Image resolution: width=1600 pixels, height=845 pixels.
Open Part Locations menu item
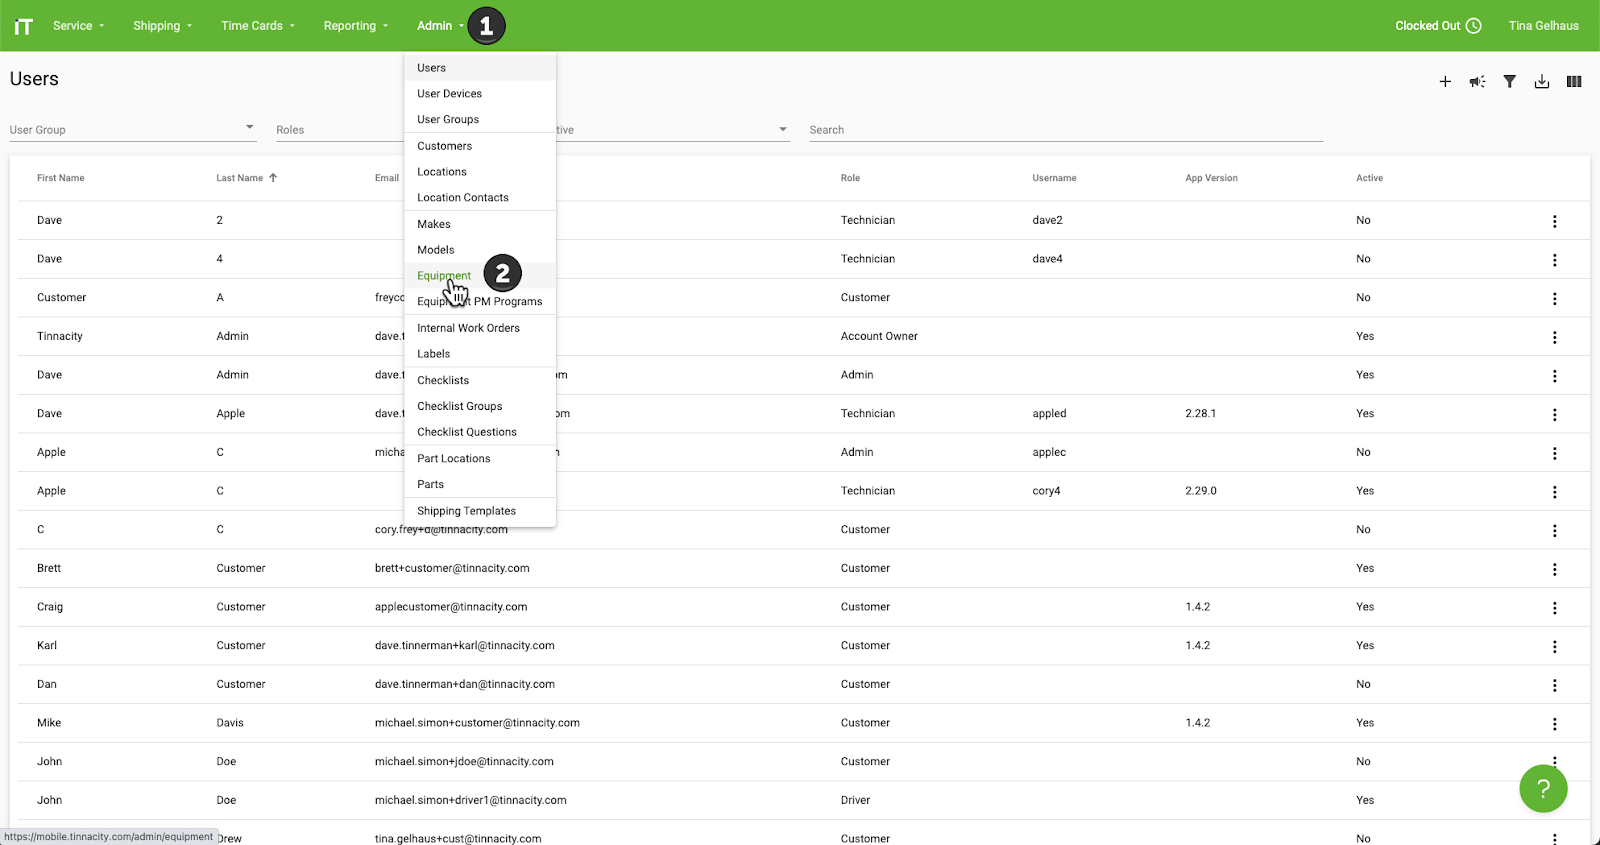480,459
